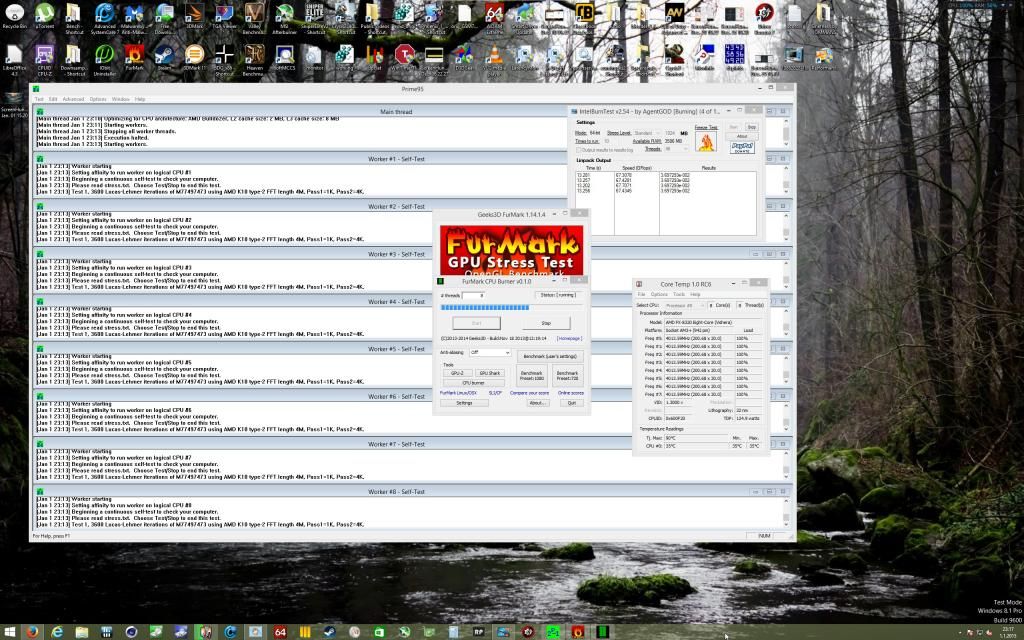Click the About button in IntelBurnTest
Image resolution: width=1024 pixels, height=640 pixels.
(x=742, y=136)
